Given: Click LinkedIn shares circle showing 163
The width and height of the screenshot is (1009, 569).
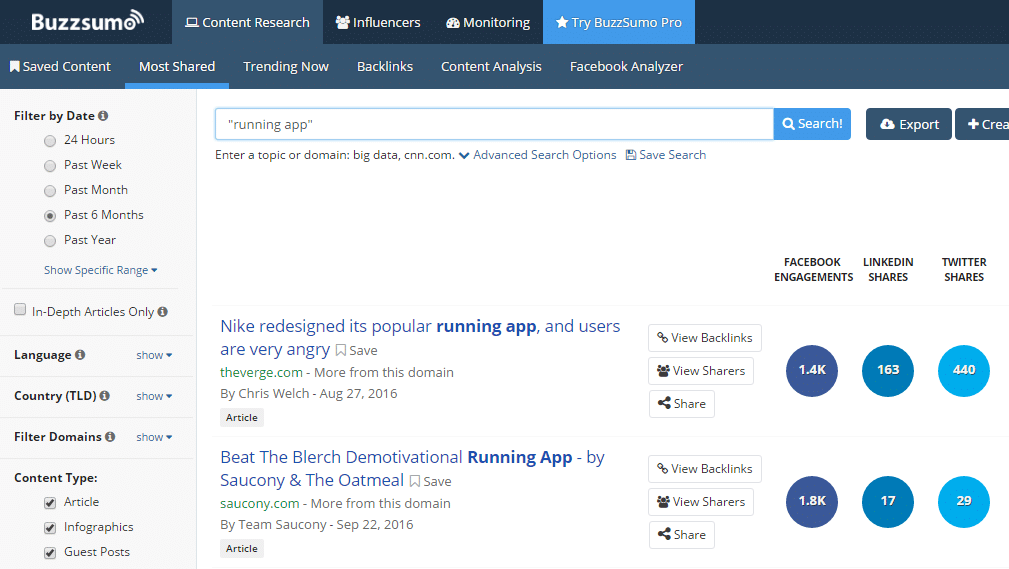Looking at the screenshot, I should click(x=888, y=371).
